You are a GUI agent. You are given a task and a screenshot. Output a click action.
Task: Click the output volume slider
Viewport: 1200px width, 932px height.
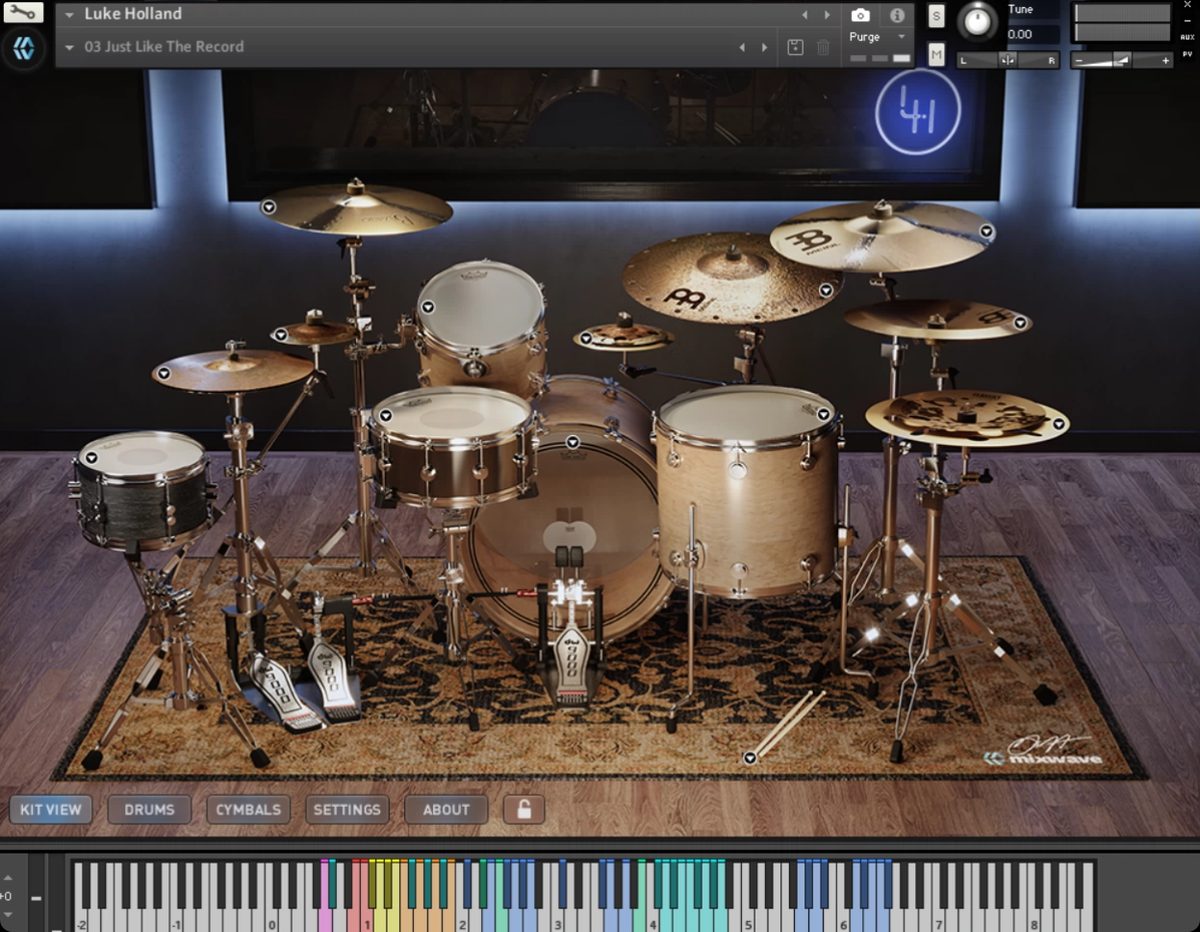1121,60
